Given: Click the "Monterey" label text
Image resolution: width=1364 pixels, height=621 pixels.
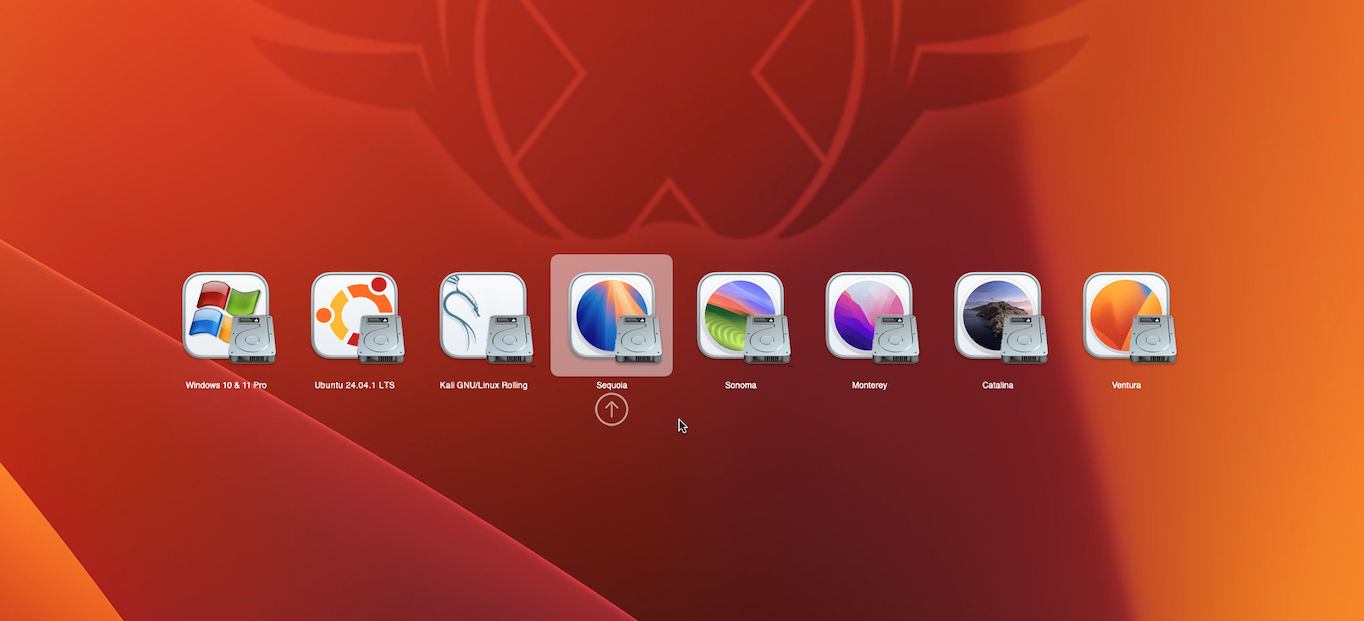Looking at the screenshot, I should click(x=869, y=385).
